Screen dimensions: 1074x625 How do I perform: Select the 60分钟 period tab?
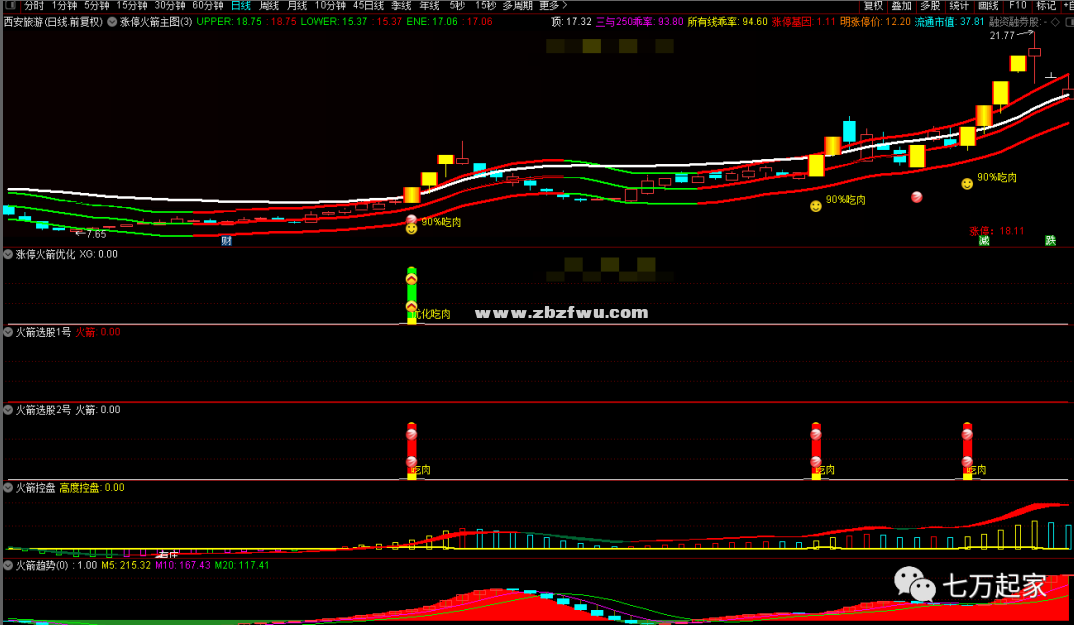click(208, 5)
